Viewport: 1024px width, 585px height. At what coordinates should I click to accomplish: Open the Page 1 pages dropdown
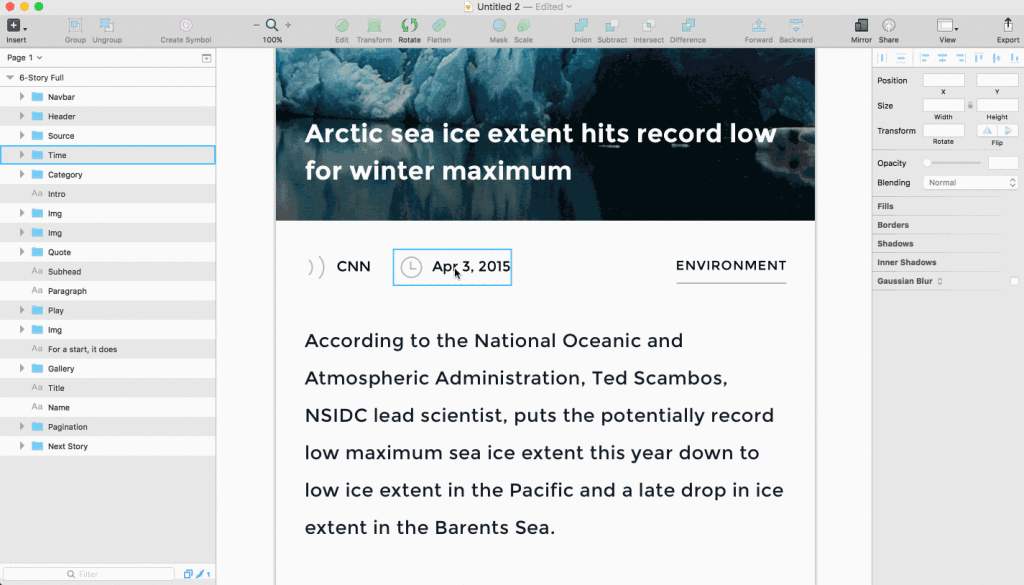click(x=24, y=57)
